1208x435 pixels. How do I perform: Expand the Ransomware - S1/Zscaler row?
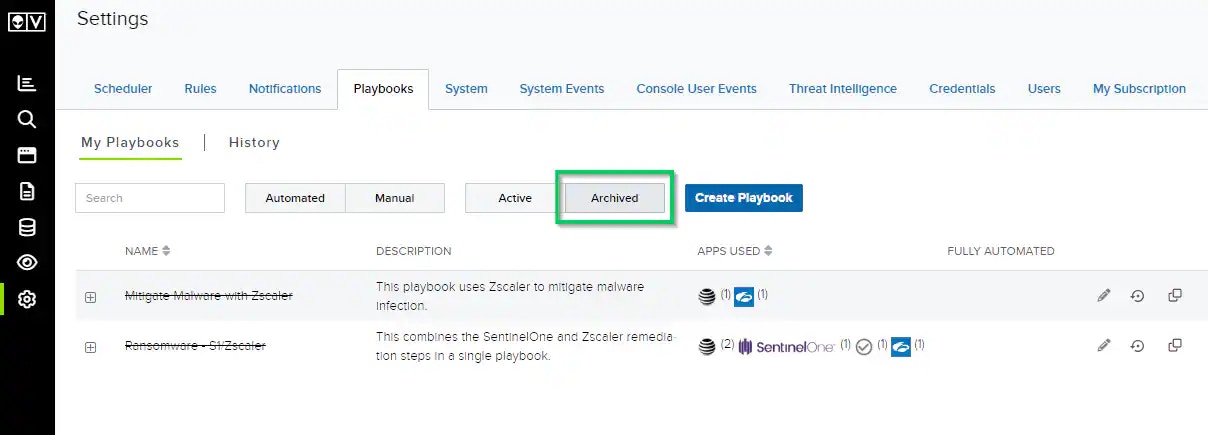pyautogui.click(x=91, y=347)
